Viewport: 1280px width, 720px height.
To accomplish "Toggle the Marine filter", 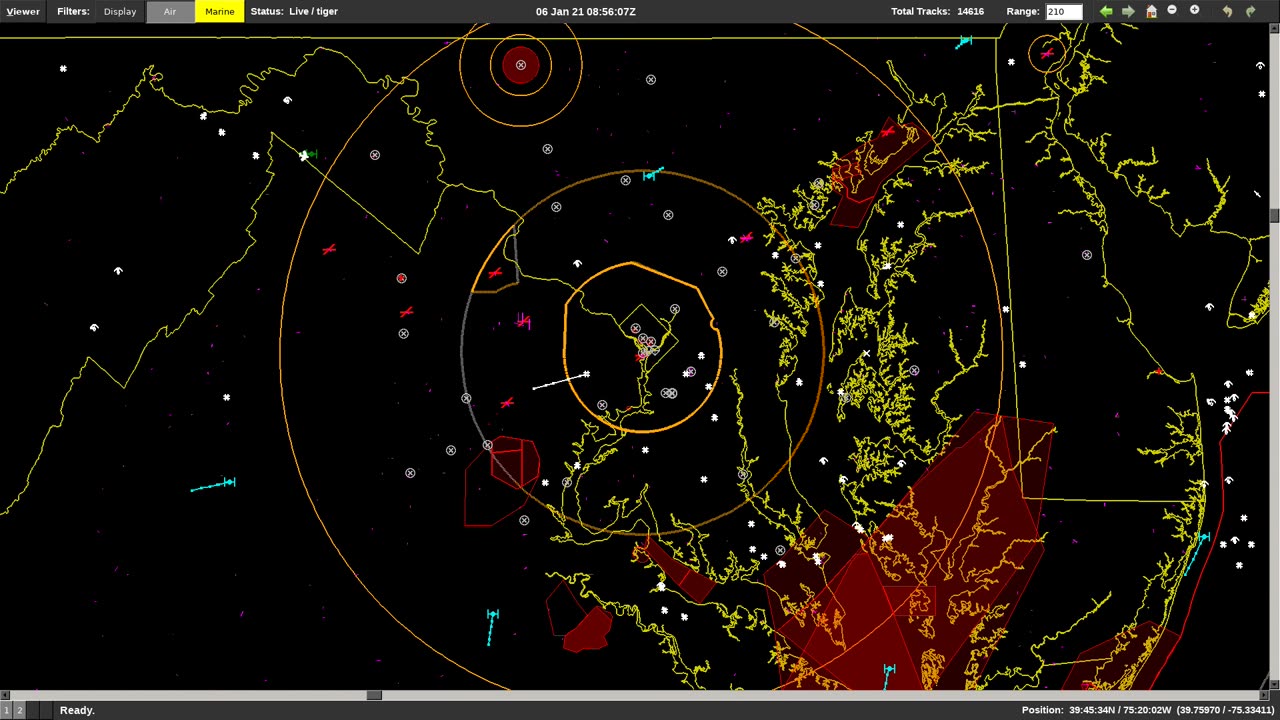I will coord(220,11).
